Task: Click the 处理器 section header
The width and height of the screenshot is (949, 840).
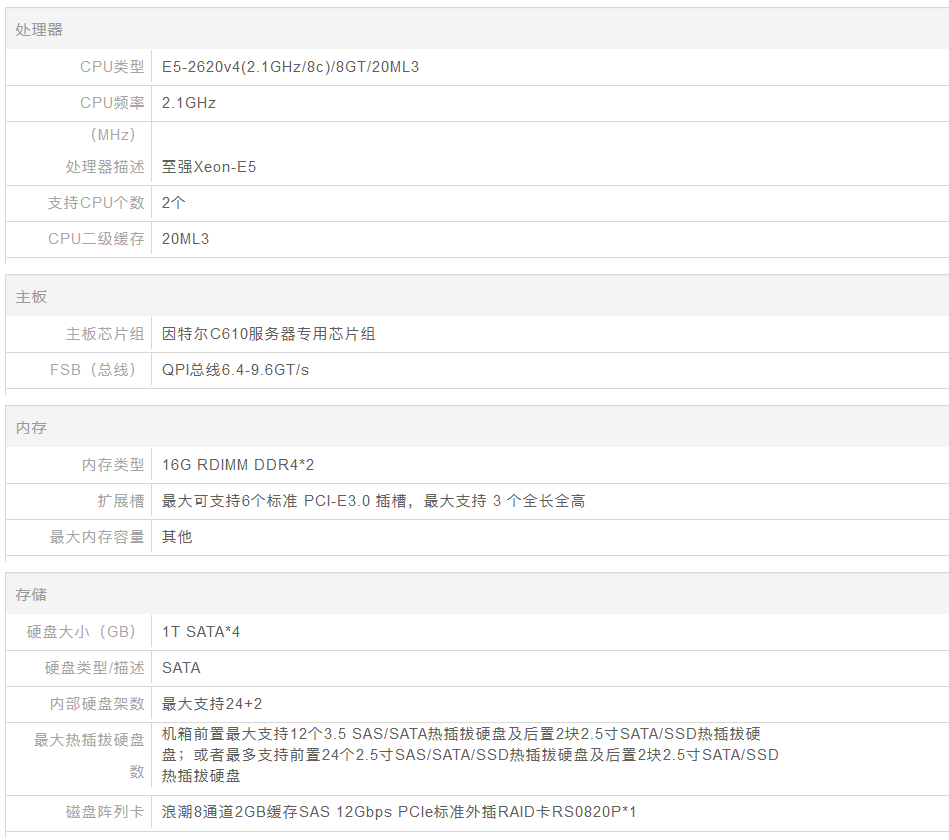Action: pos(39,30)
